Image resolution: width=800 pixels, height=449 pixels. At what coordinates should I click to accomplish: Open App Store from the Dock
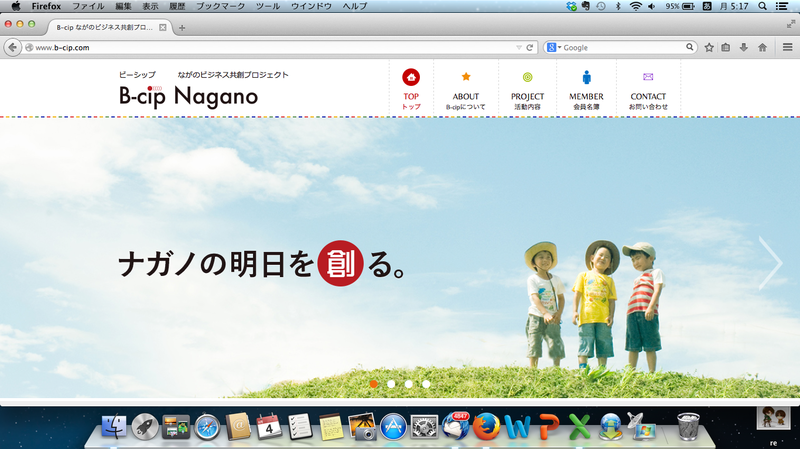coord(393,427)
